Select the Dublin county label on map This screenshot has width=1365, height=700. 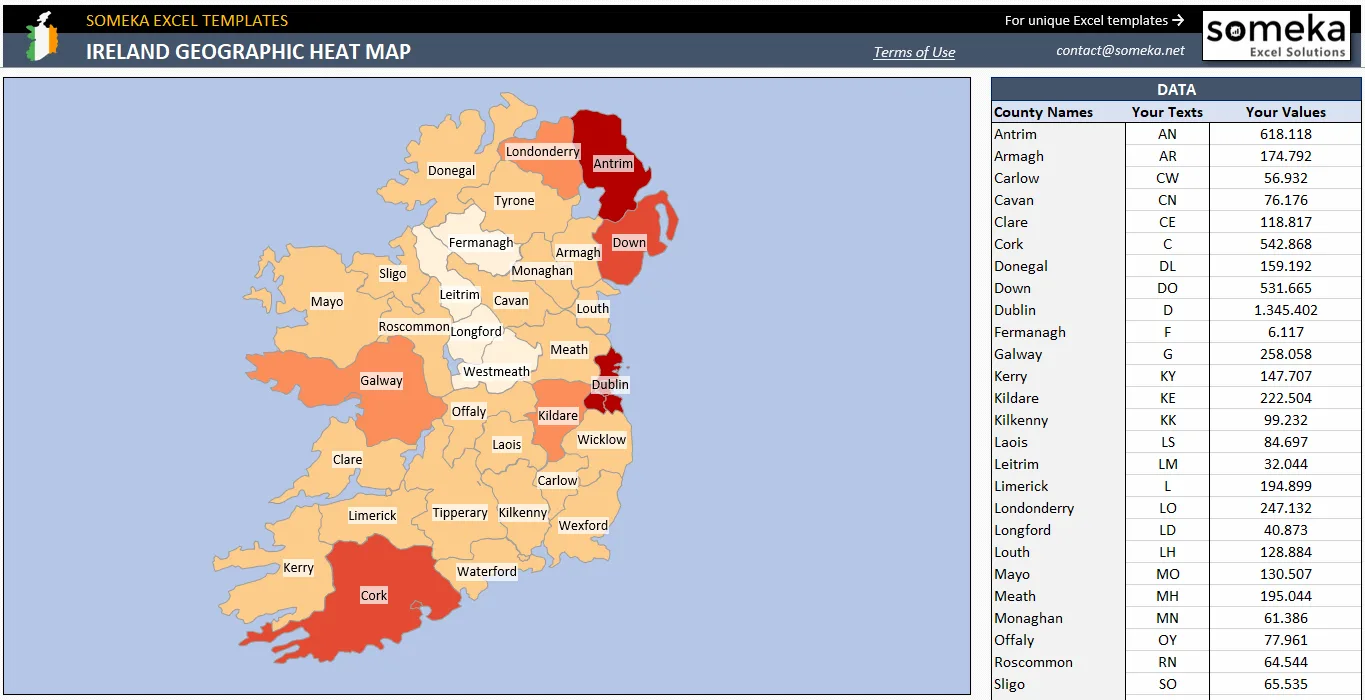pyautogui.click(x=610, y=384)
